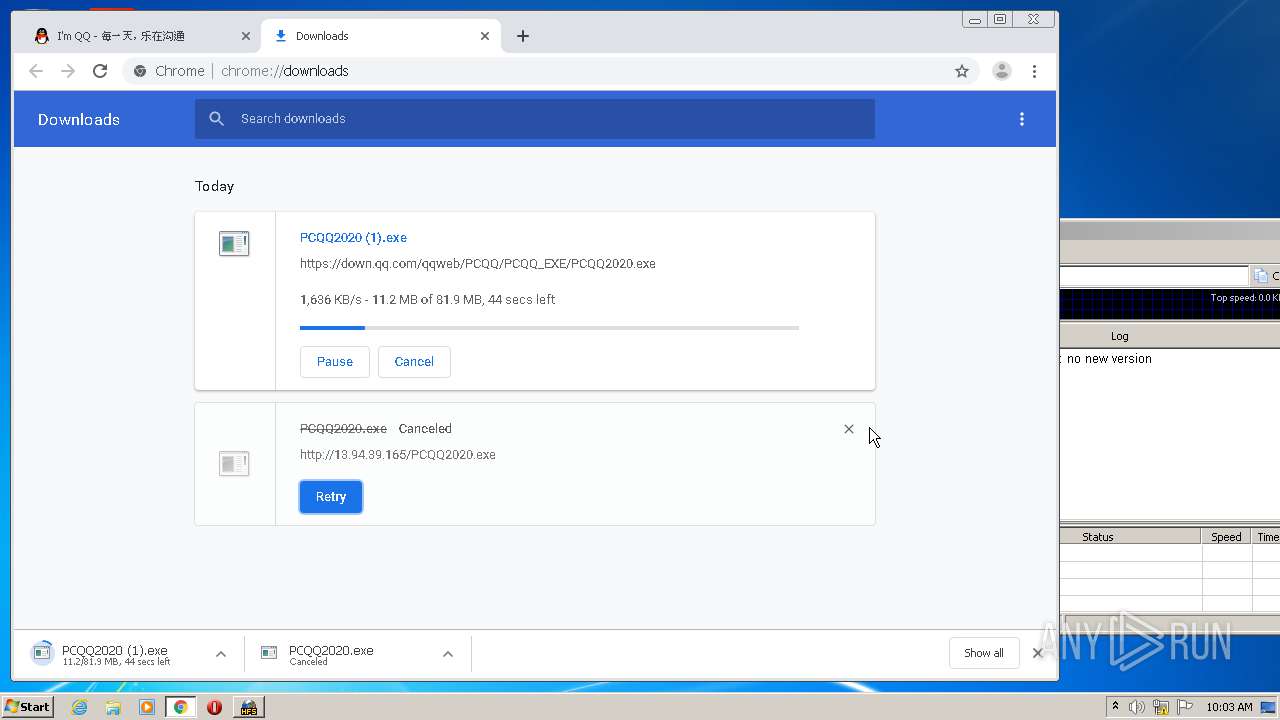
Task: Close the Downloads tab
Action: 485,36
